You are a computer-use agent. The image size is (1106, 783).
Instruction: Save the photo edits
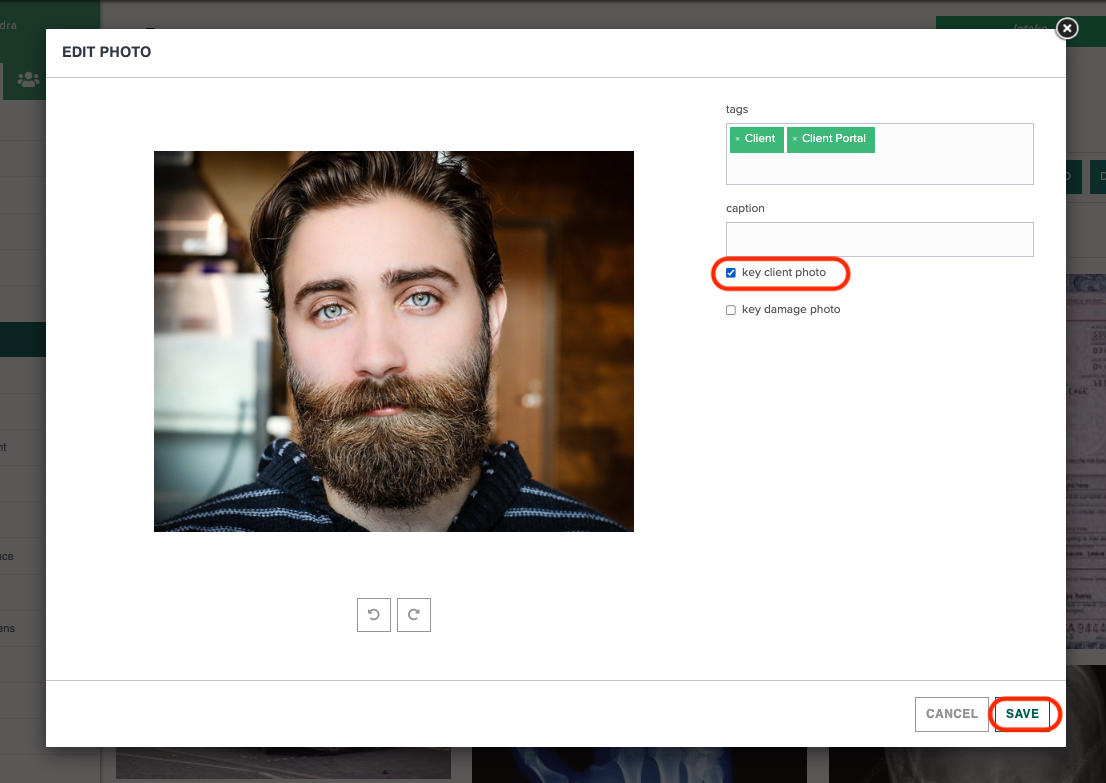pos(1022,714)
